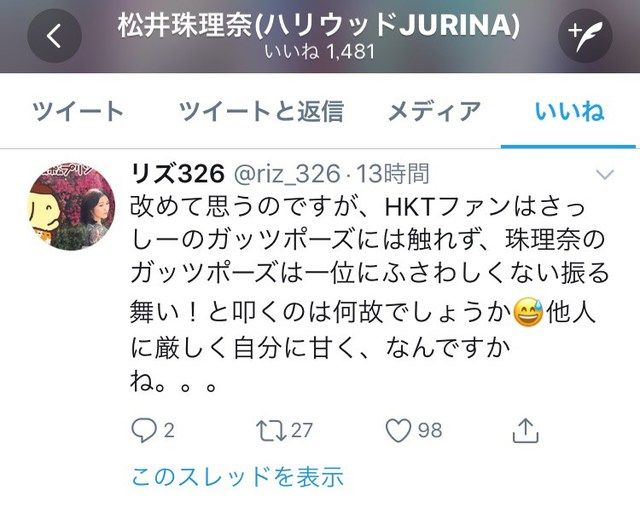Screen dimensions: 640x508
Task: Open the reply speech bubble icon
Action: [144, 430]
